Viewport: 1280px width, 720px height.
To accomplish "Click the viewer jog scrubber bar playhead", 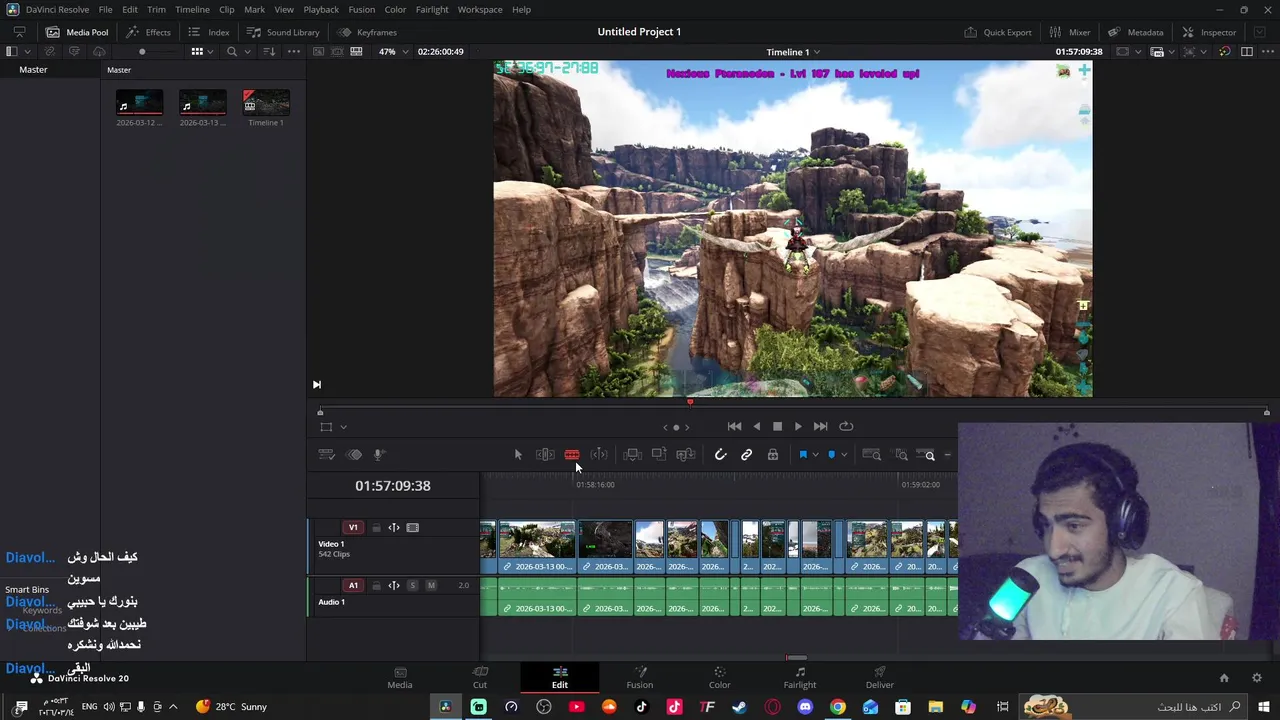I will click(x=690, y=402).
